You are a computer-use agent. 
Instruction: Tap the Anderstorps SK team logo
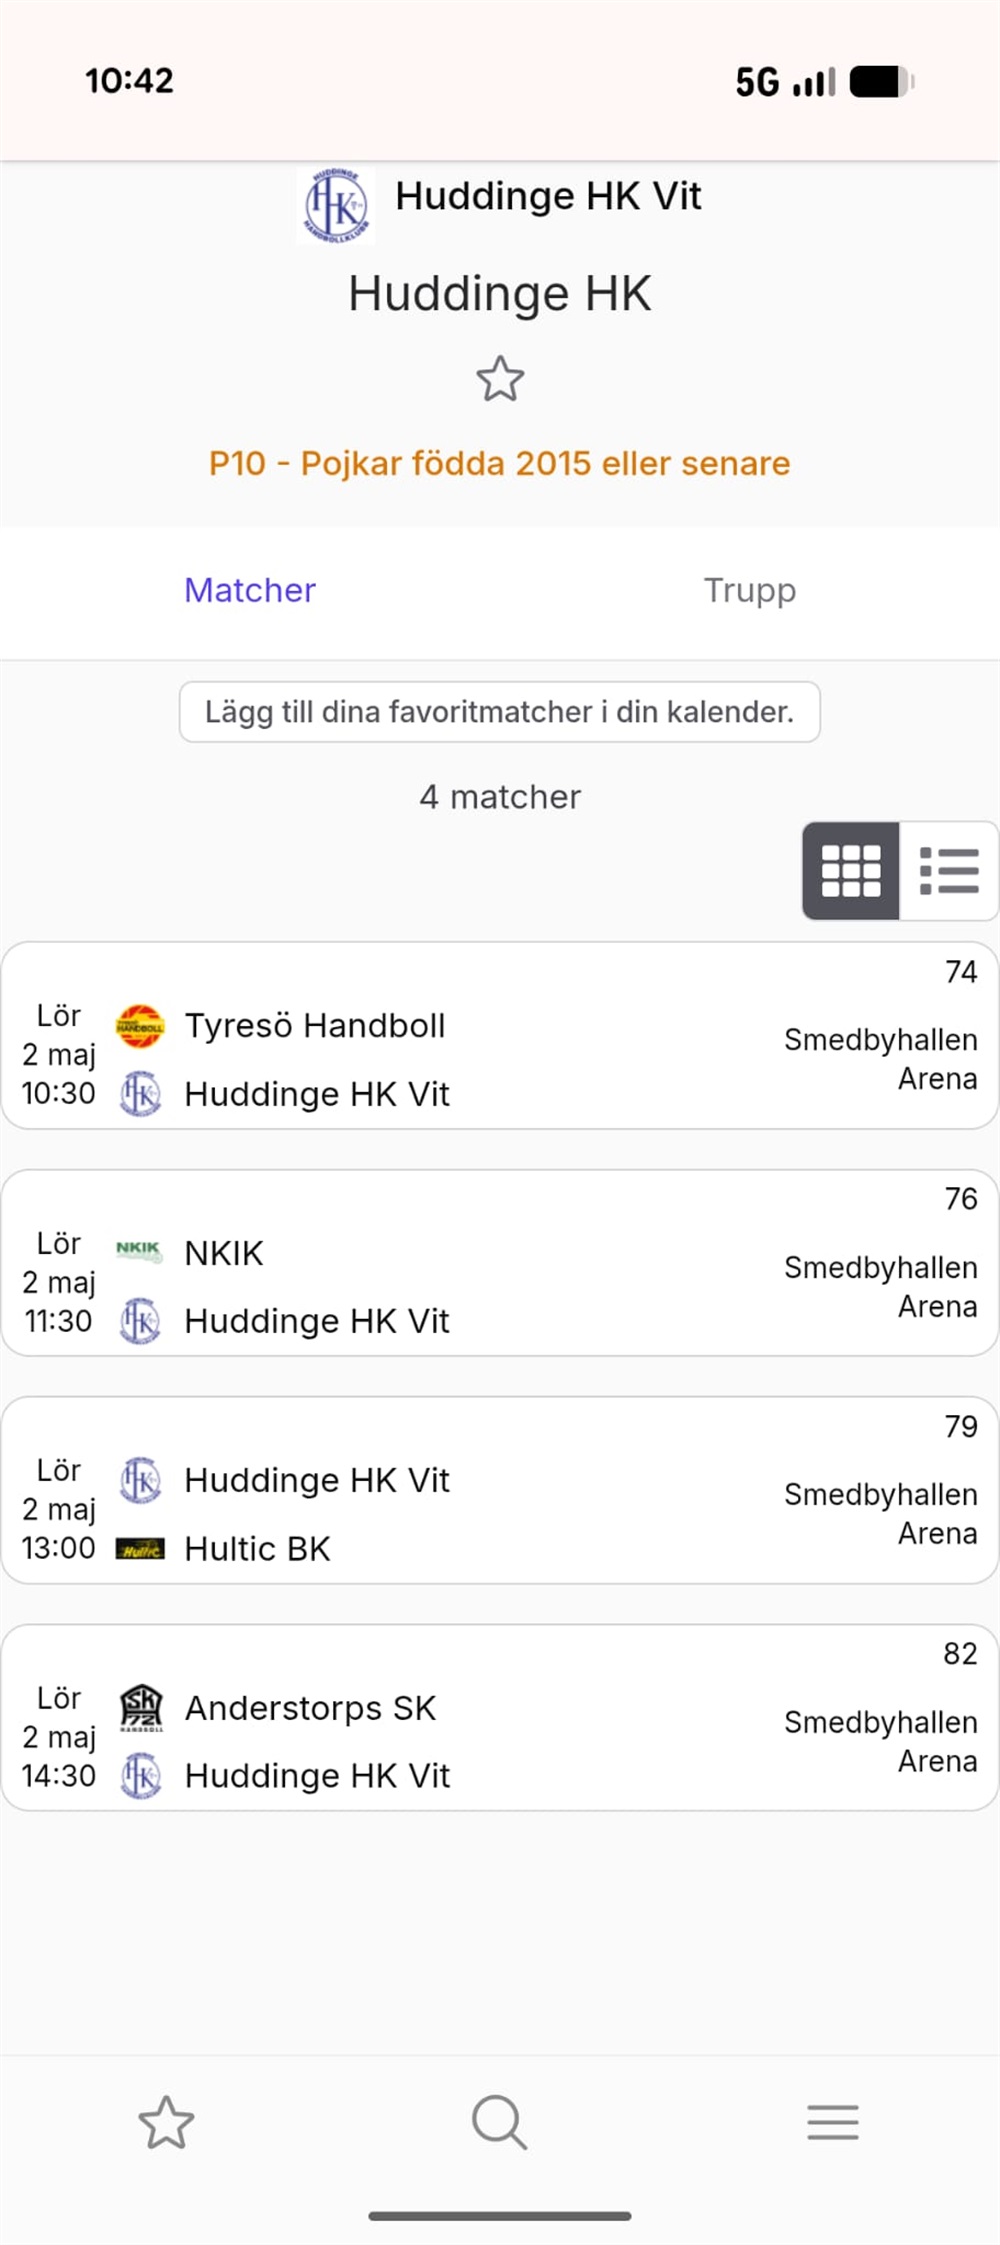click(x=141, y=1707)
